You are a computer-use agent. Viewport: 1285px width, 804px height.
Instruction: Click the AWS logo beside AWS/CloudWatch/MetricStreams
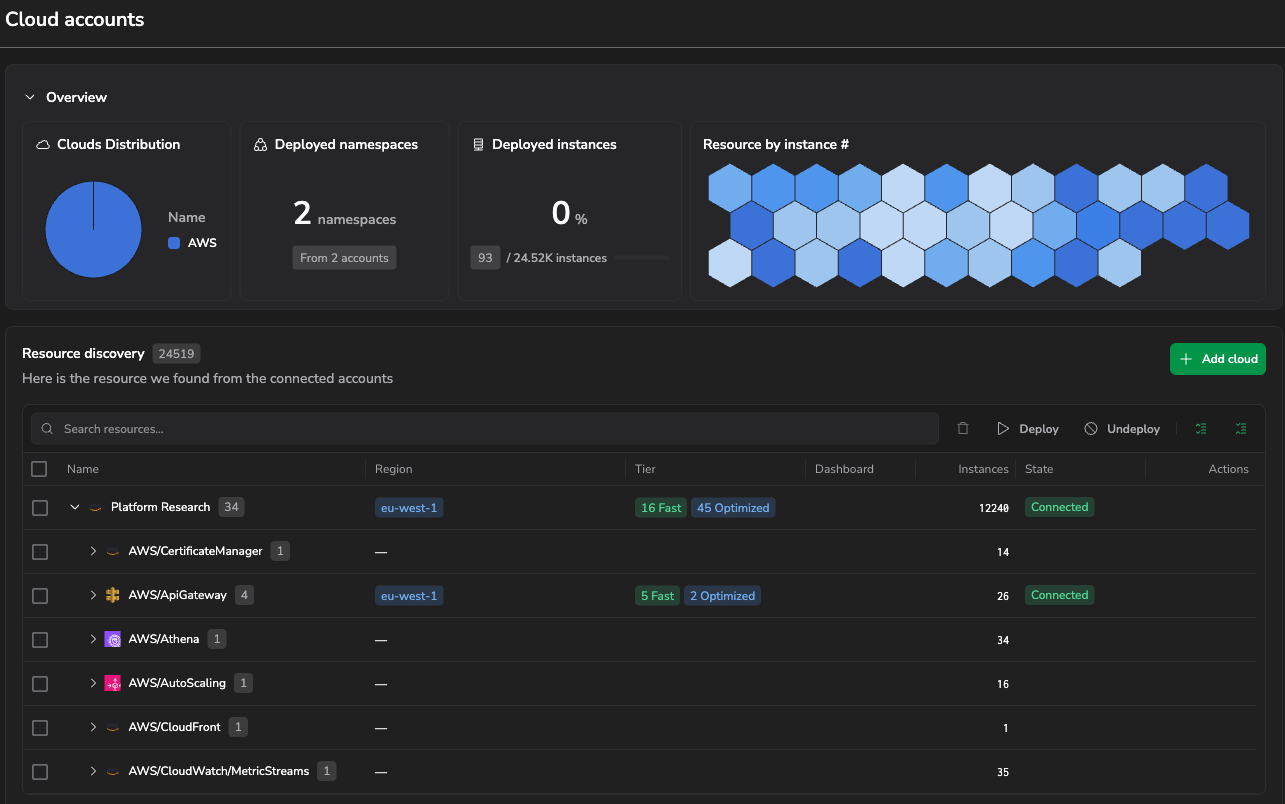pos(113,772)
